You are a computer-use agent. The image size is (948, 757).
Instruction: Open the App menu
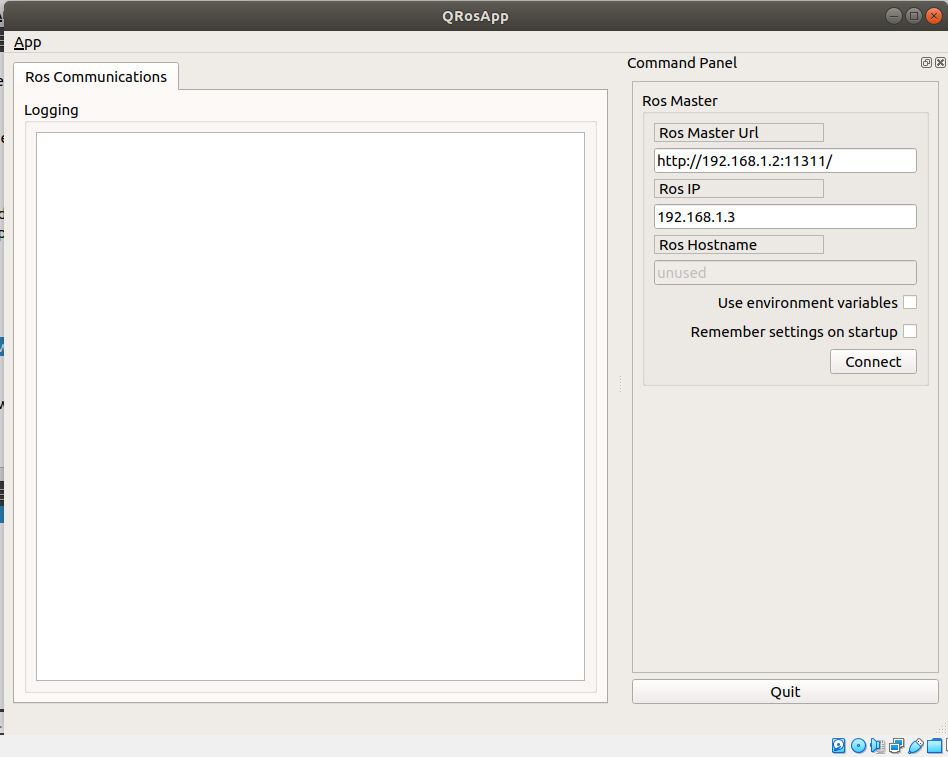28,42
